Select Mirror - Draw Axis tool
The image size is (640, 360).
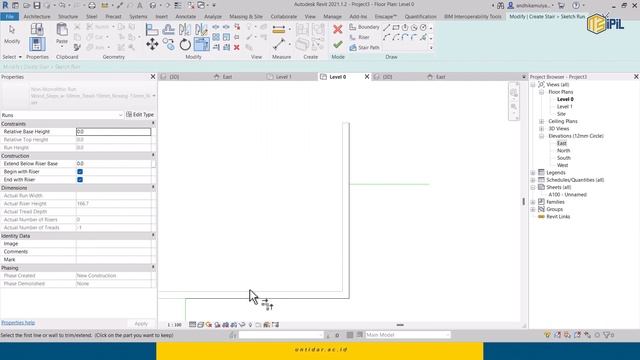(201, 29)
